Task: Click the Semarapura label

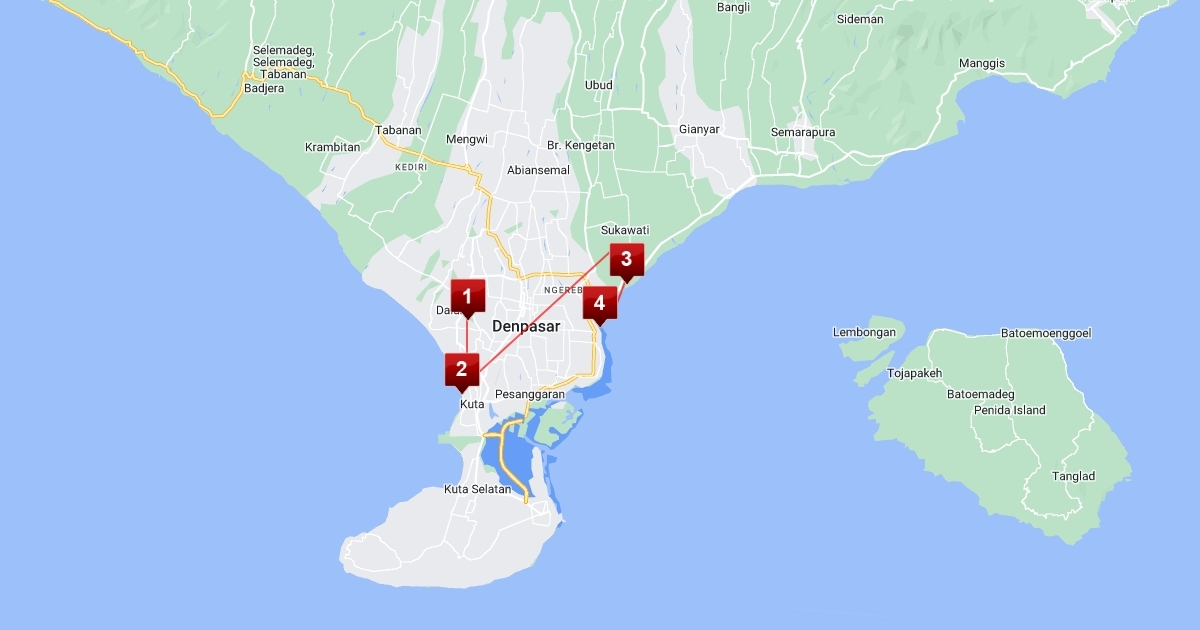Action: point(802,133)
